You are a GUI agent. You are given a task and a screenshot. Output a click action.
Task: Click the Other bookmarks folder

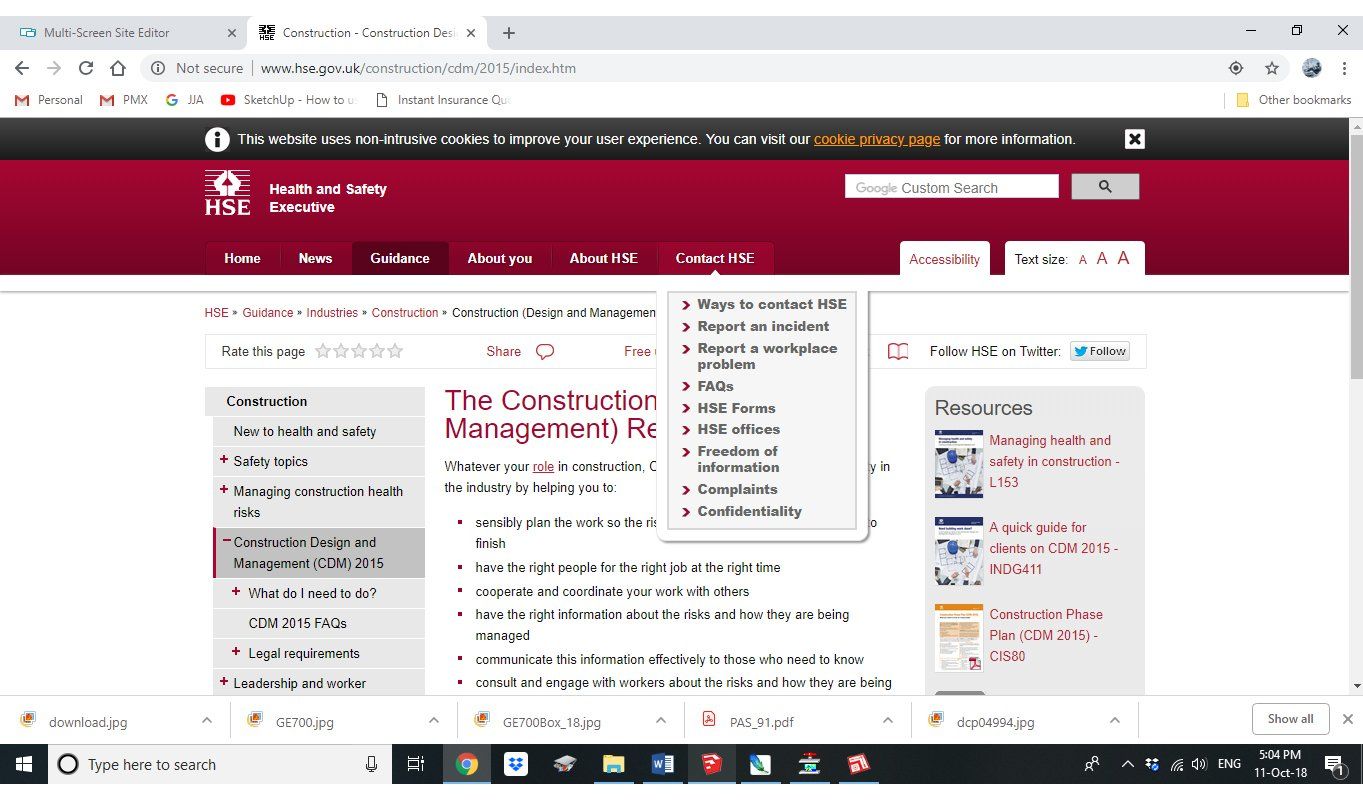click(x=1294, y=100)
